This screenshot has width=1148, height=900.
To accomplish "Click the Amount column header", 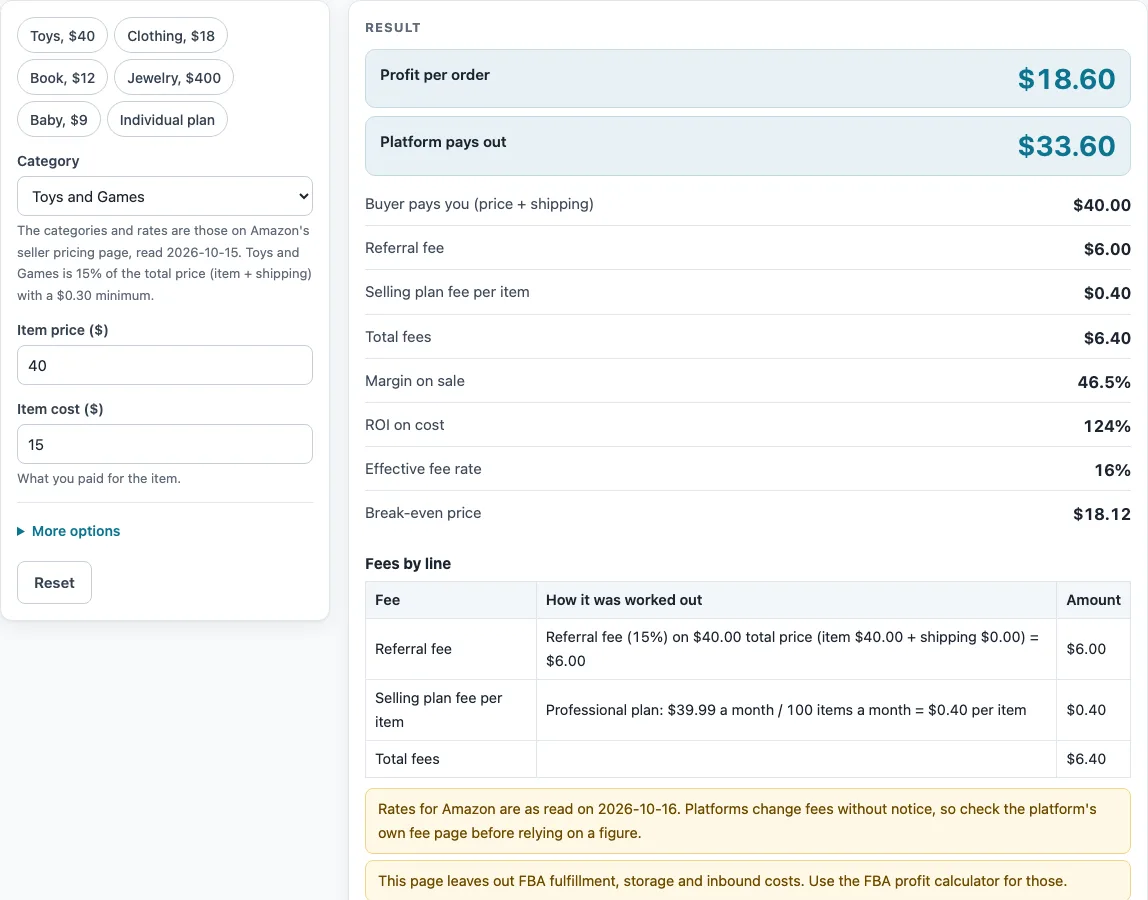I will click(x=1093, y=600).
